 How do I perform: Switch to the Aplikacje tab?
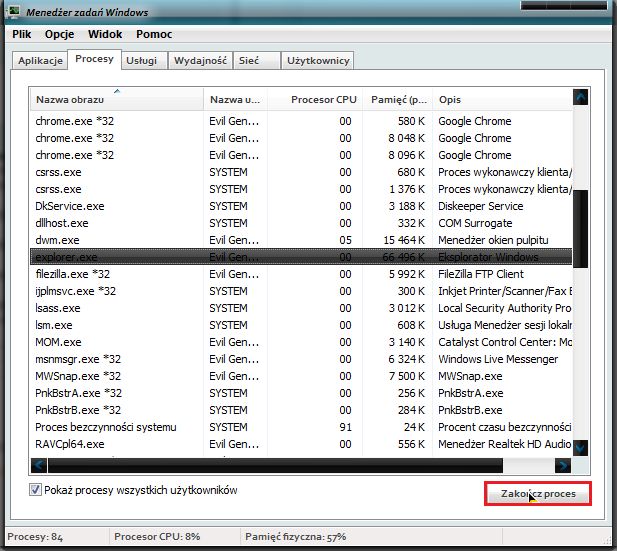pyautogui.click(x=40, y=61)
